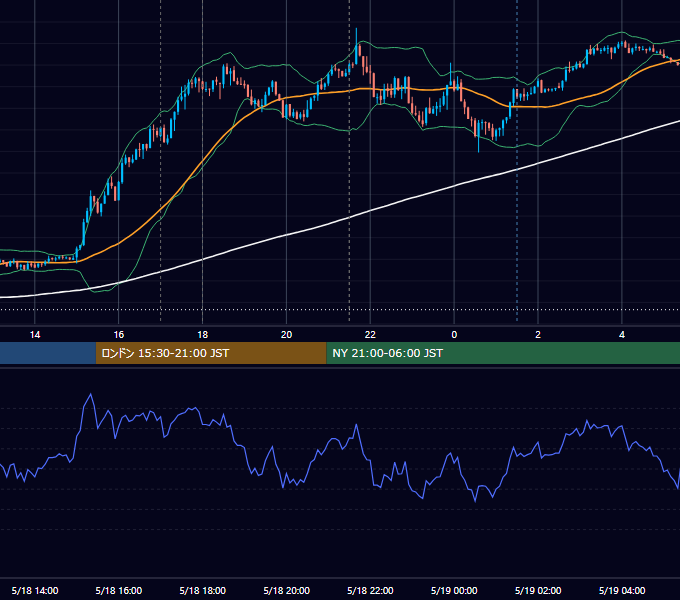Click the 5/18 16:00 date label
This screenshot has height=600, width=680.
pyautogui.click(x=118, y=590)
